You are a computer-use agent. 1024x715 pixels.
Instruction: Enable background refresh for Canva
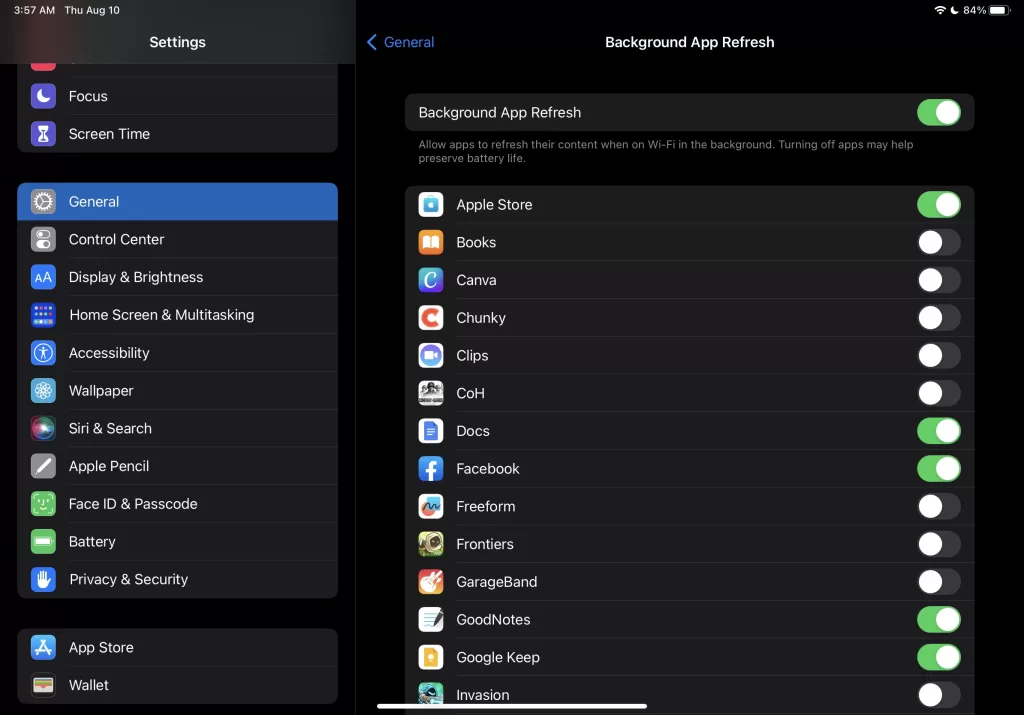[938, 280]
